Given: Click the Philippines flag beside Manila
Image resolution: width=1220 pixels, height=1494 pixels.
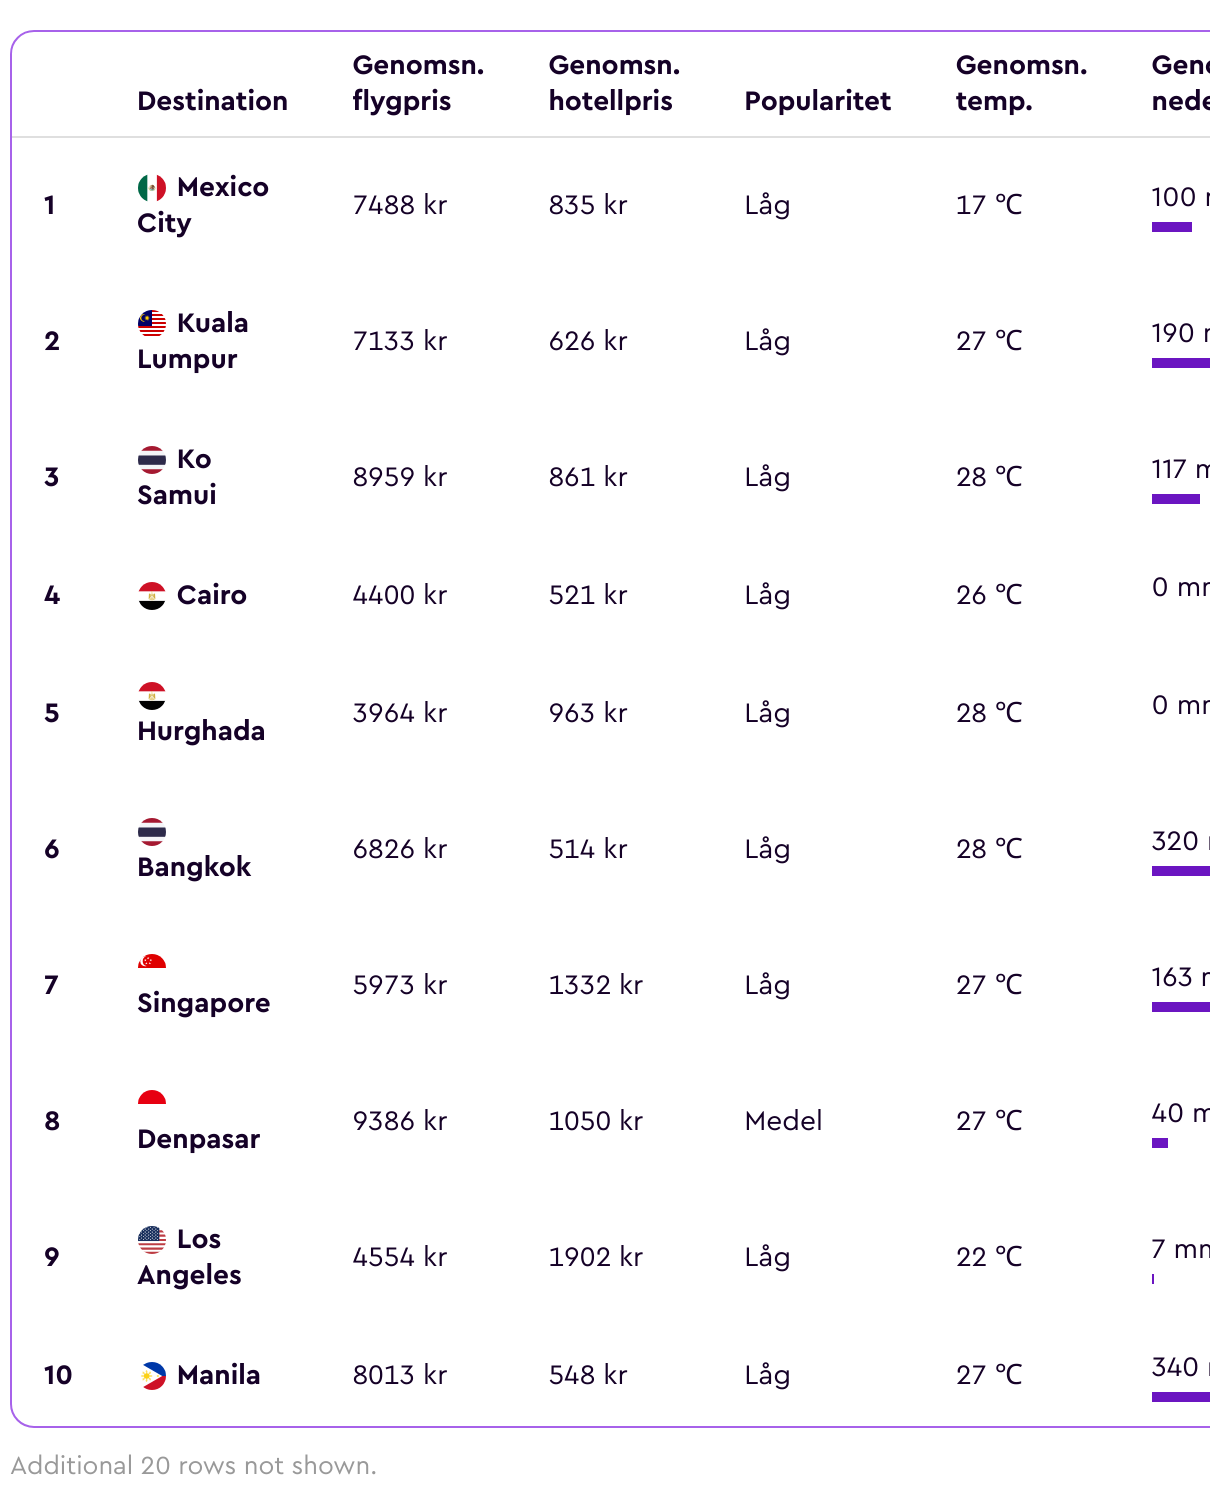Looking at the screenshot, I should point(152,1375).
